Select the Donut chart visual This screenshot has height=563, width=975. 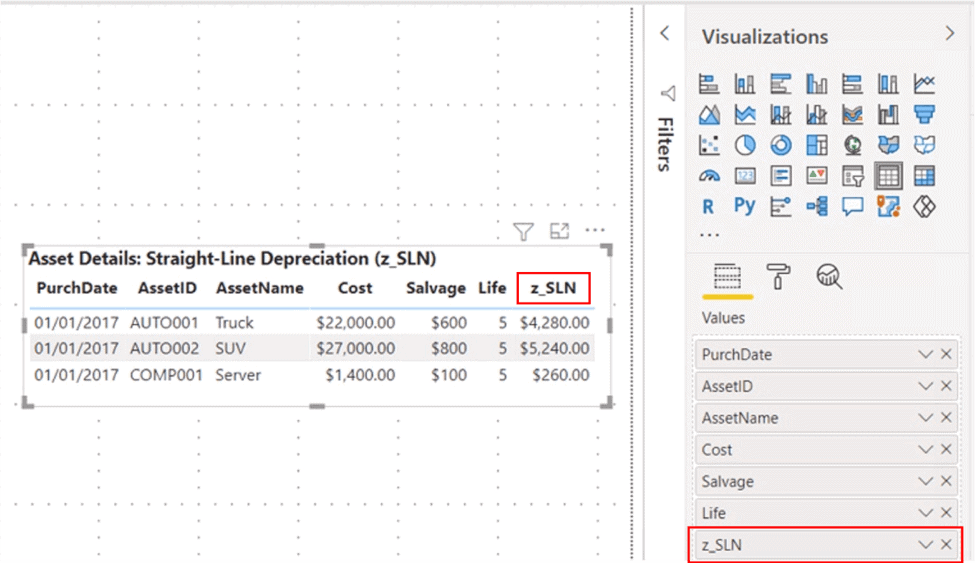(780, 145)
